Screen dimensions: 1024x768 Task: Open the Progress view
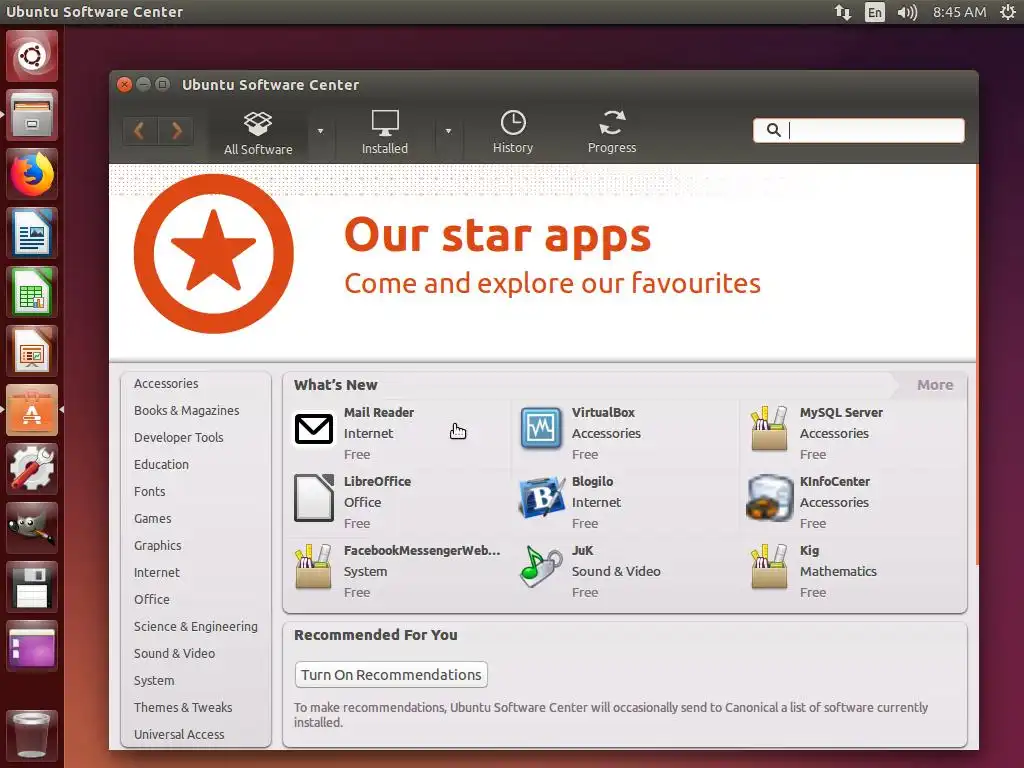click(612, 132)
